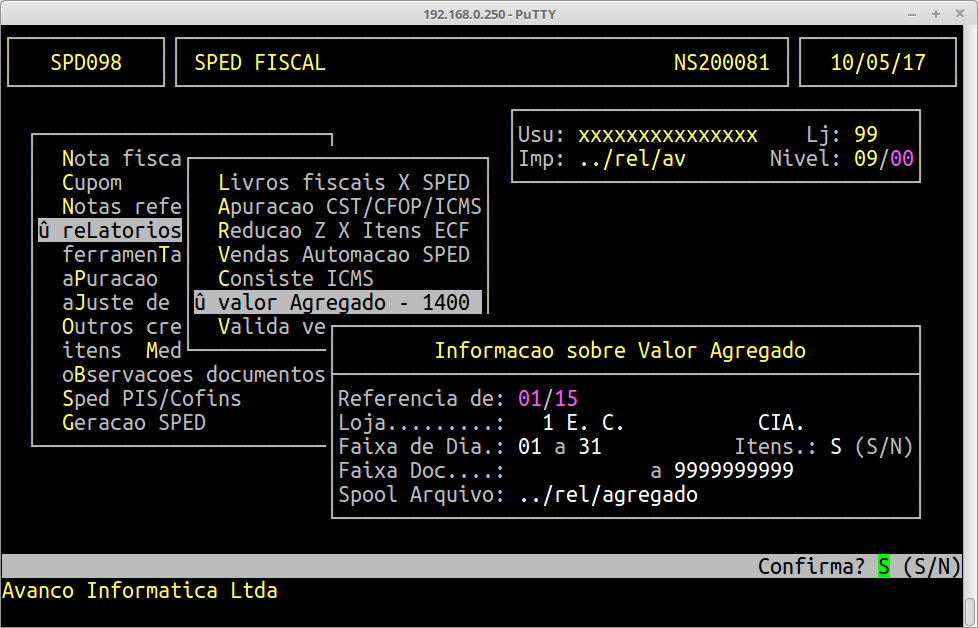
Task: Choose Apuracao CST/CFOP/ICMS from submenu
Action: (x=349, y=207)
